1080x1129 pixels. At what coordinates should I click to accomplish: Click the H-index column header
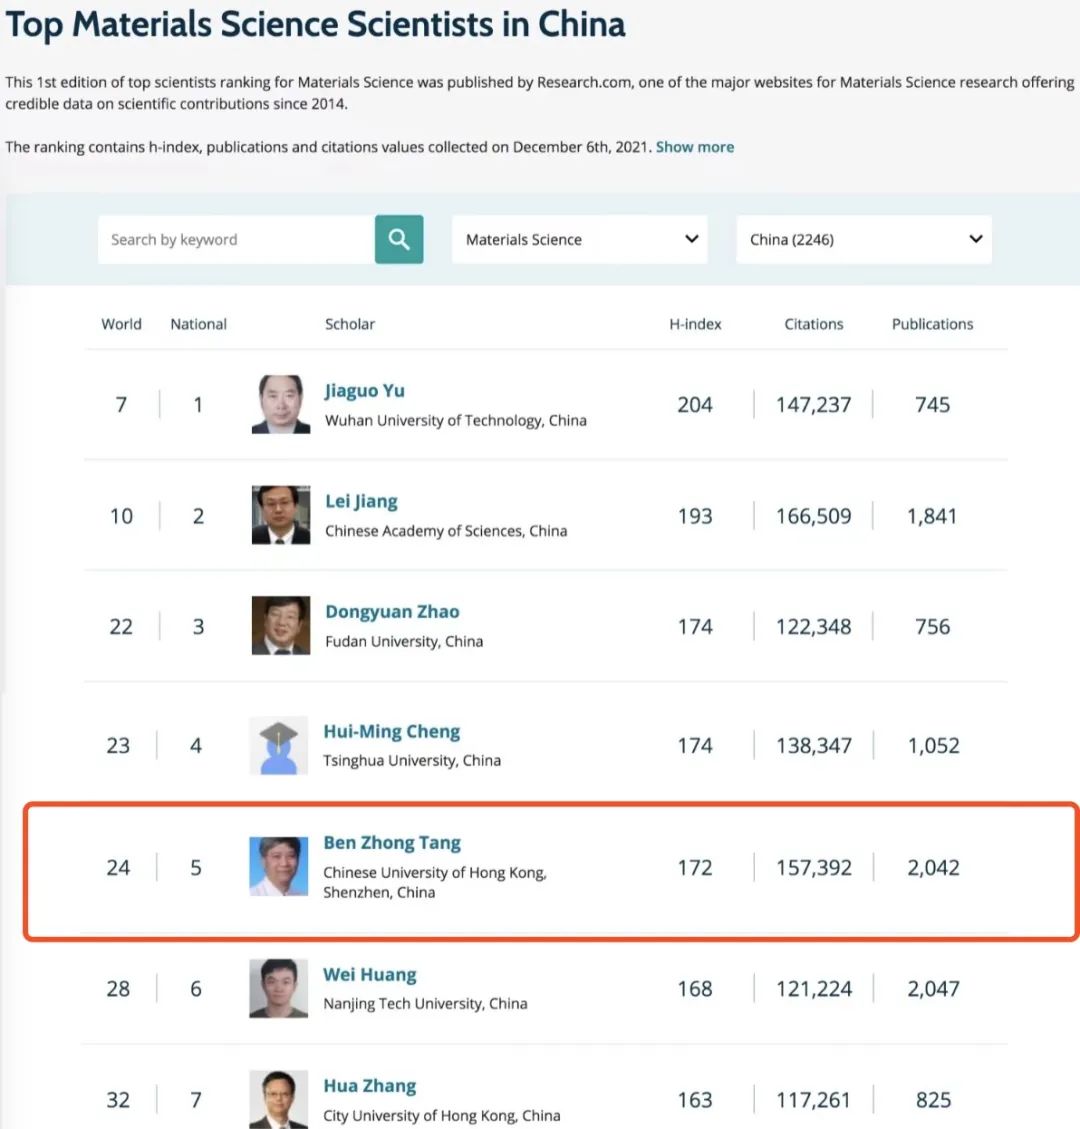695,324
